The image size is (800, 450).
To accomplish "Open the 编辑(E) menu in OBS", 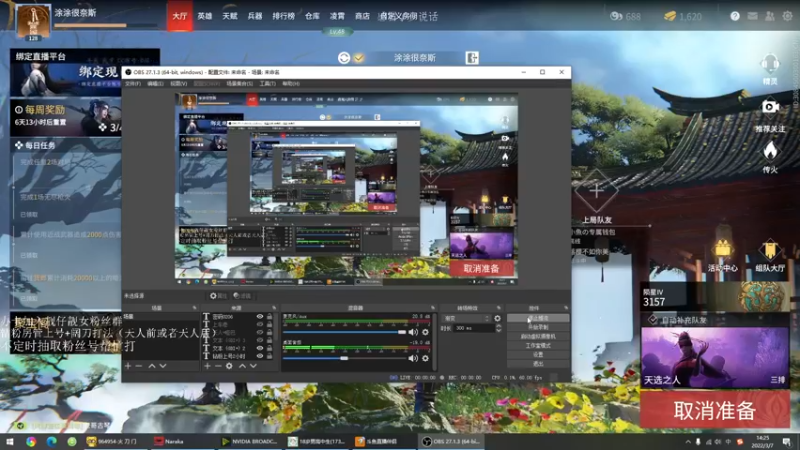I will coord(155,83).
